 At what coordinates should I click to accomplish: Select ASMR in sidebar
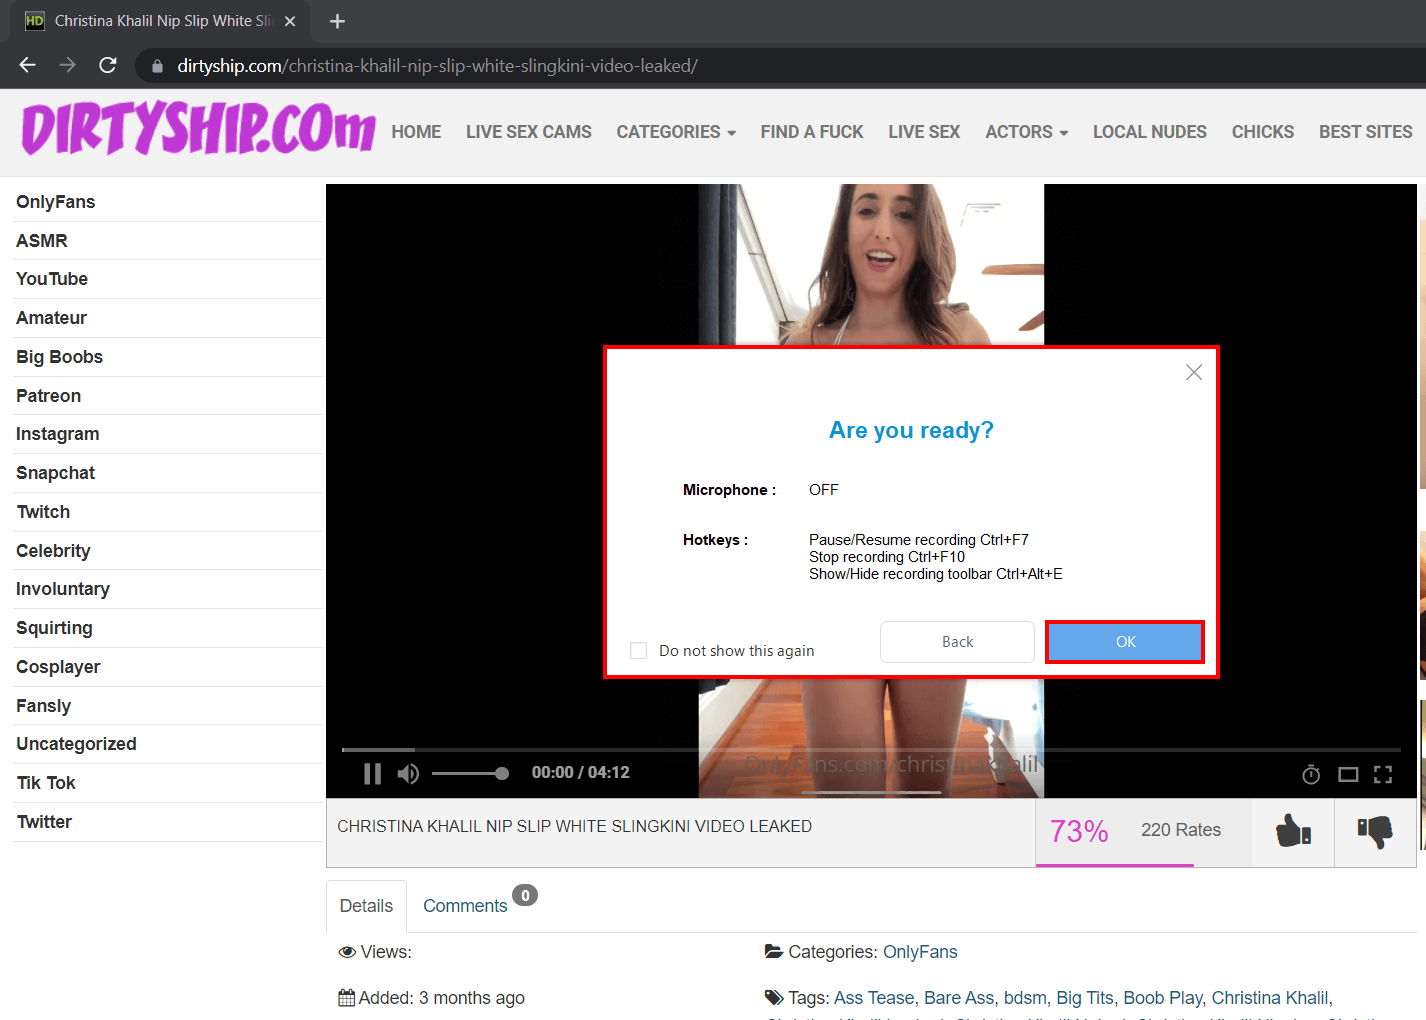pyautogui.click(x=42, y=241)
